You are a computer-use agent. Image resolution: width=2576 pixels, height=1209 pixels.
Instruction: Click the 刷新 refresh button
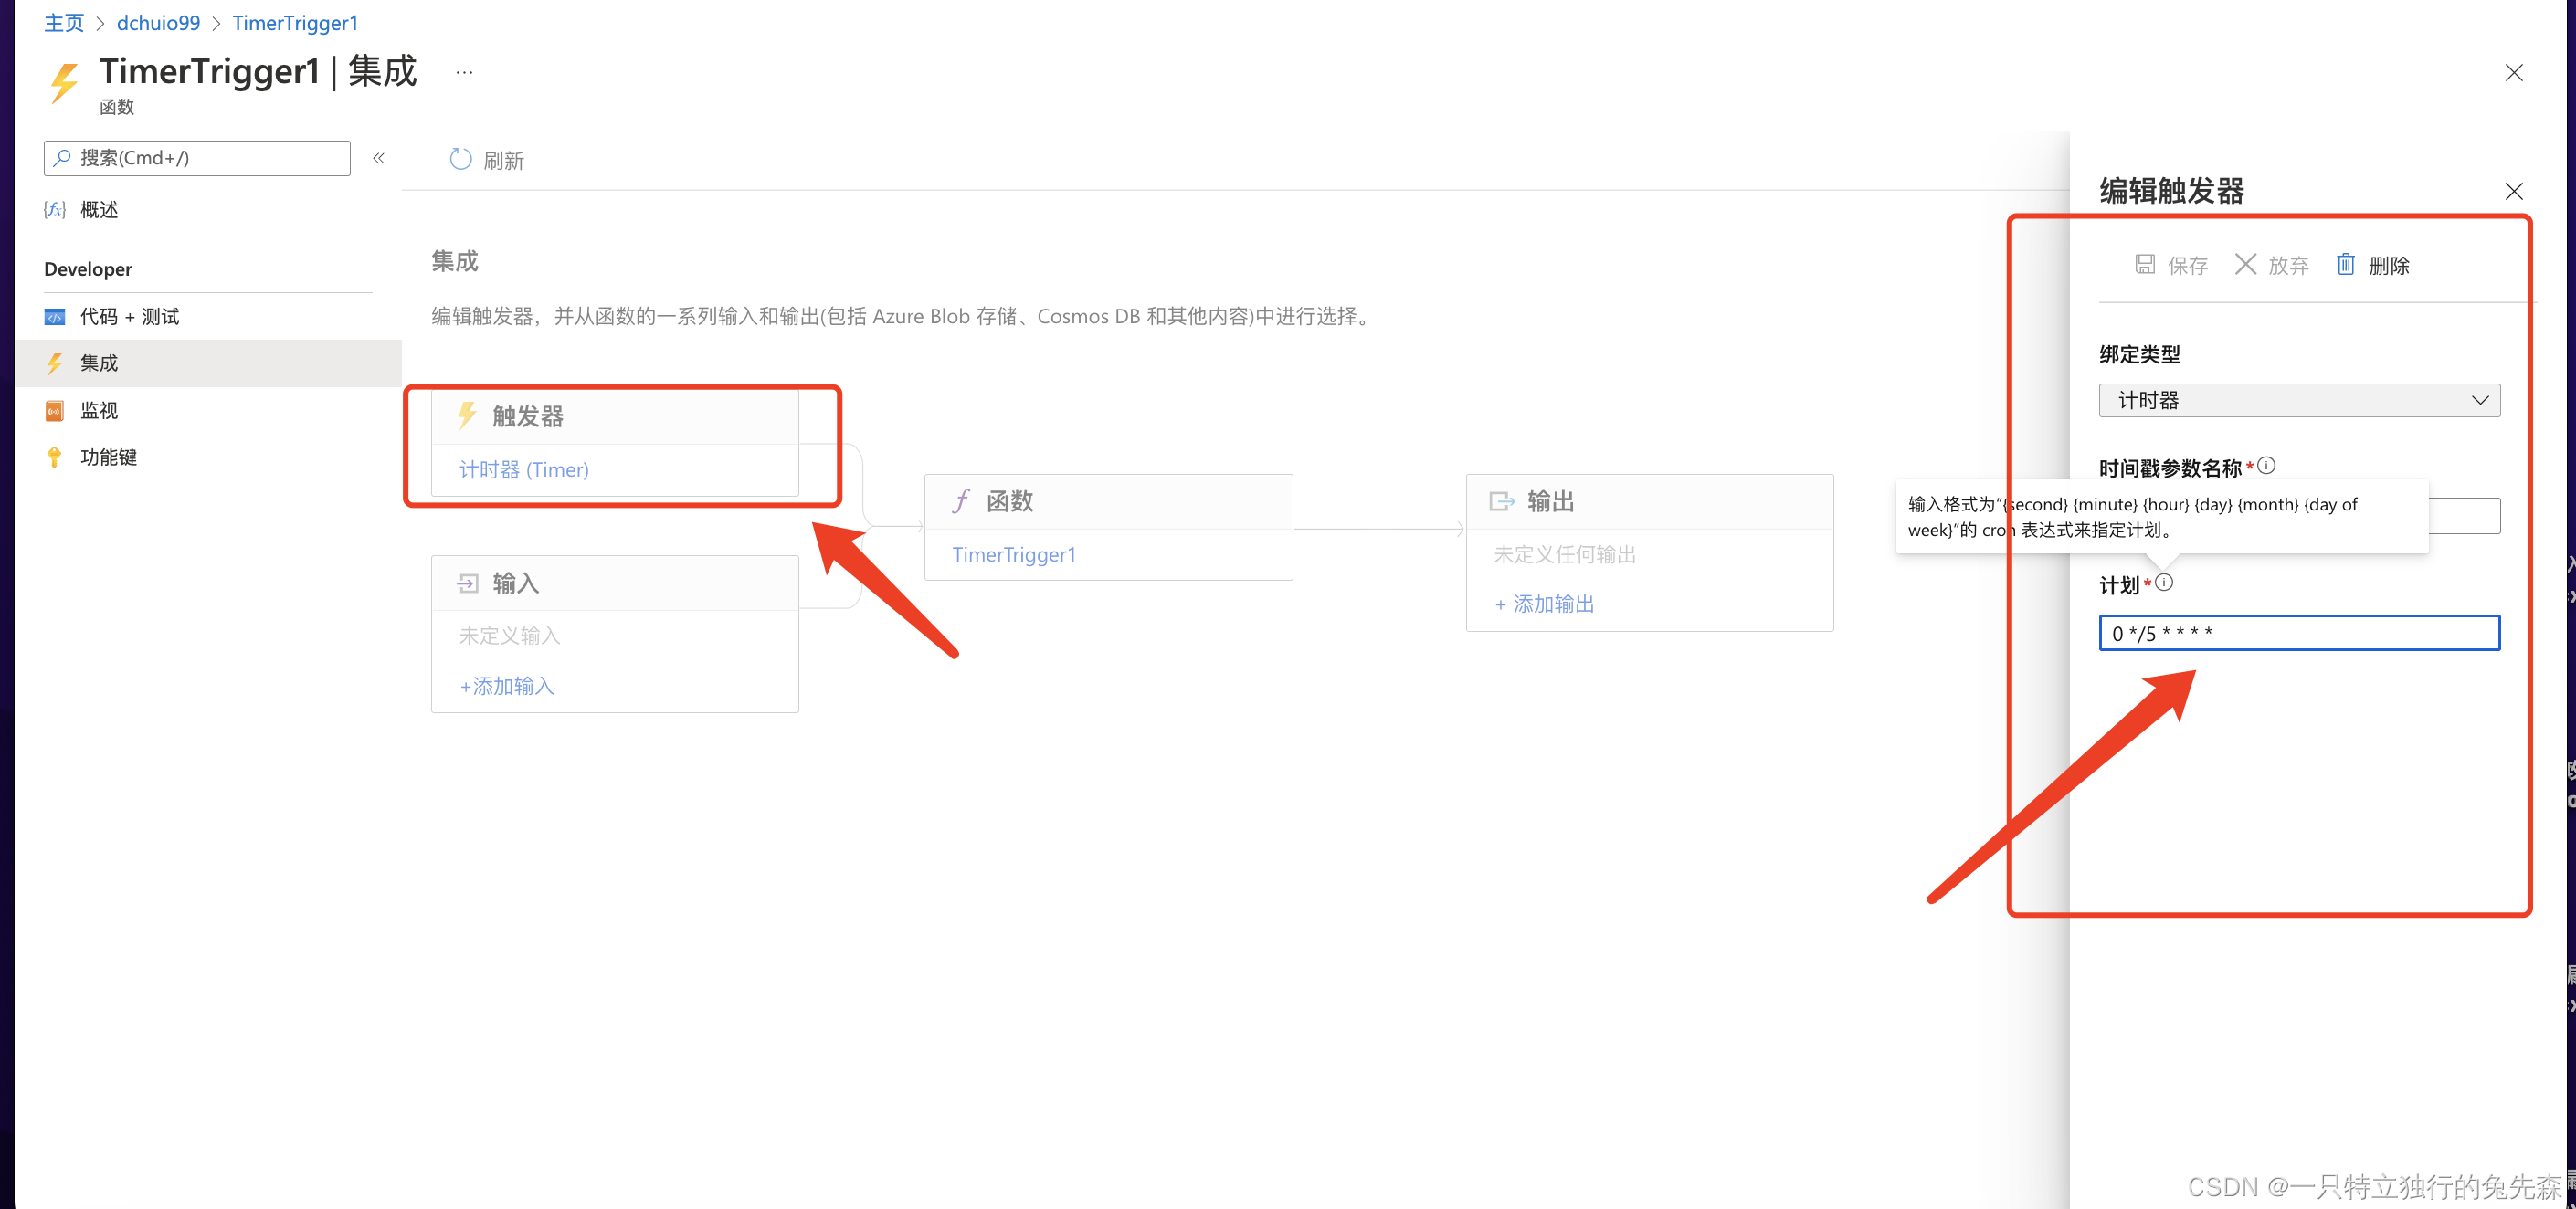click(x=487, y=160)
